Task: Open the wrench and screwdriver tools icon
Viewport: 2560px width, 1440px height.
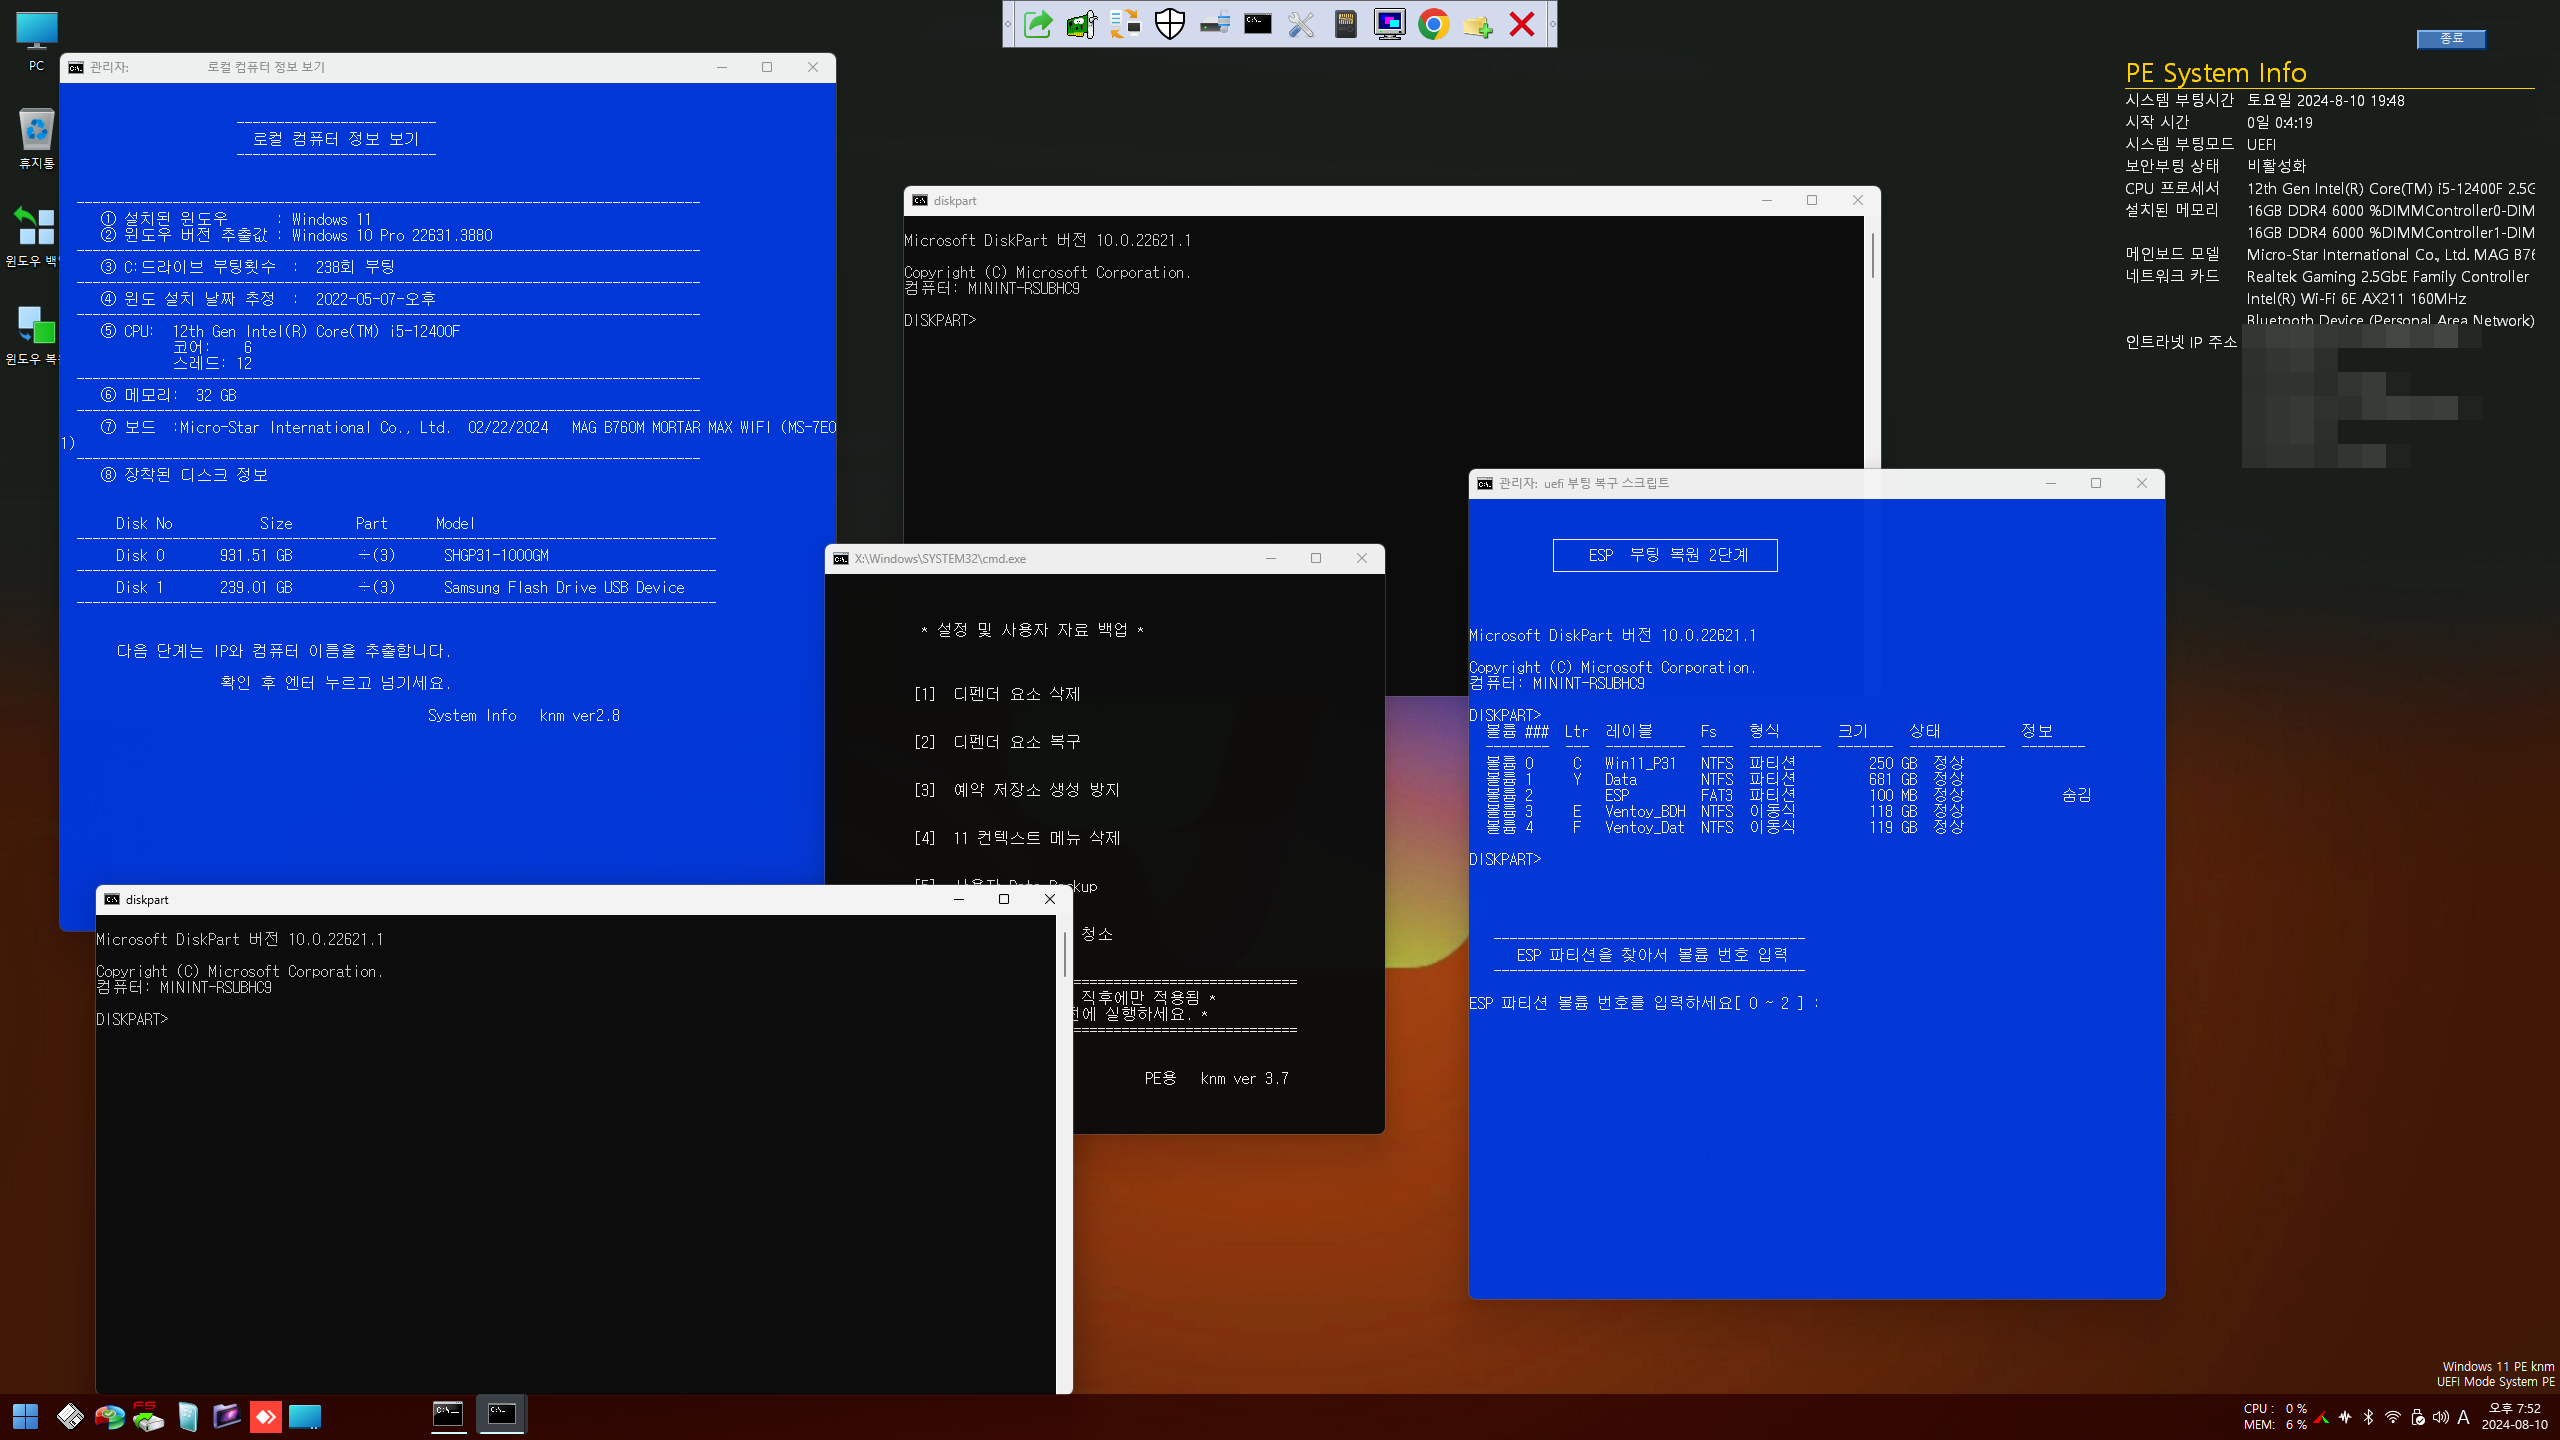Action: 1301,24
